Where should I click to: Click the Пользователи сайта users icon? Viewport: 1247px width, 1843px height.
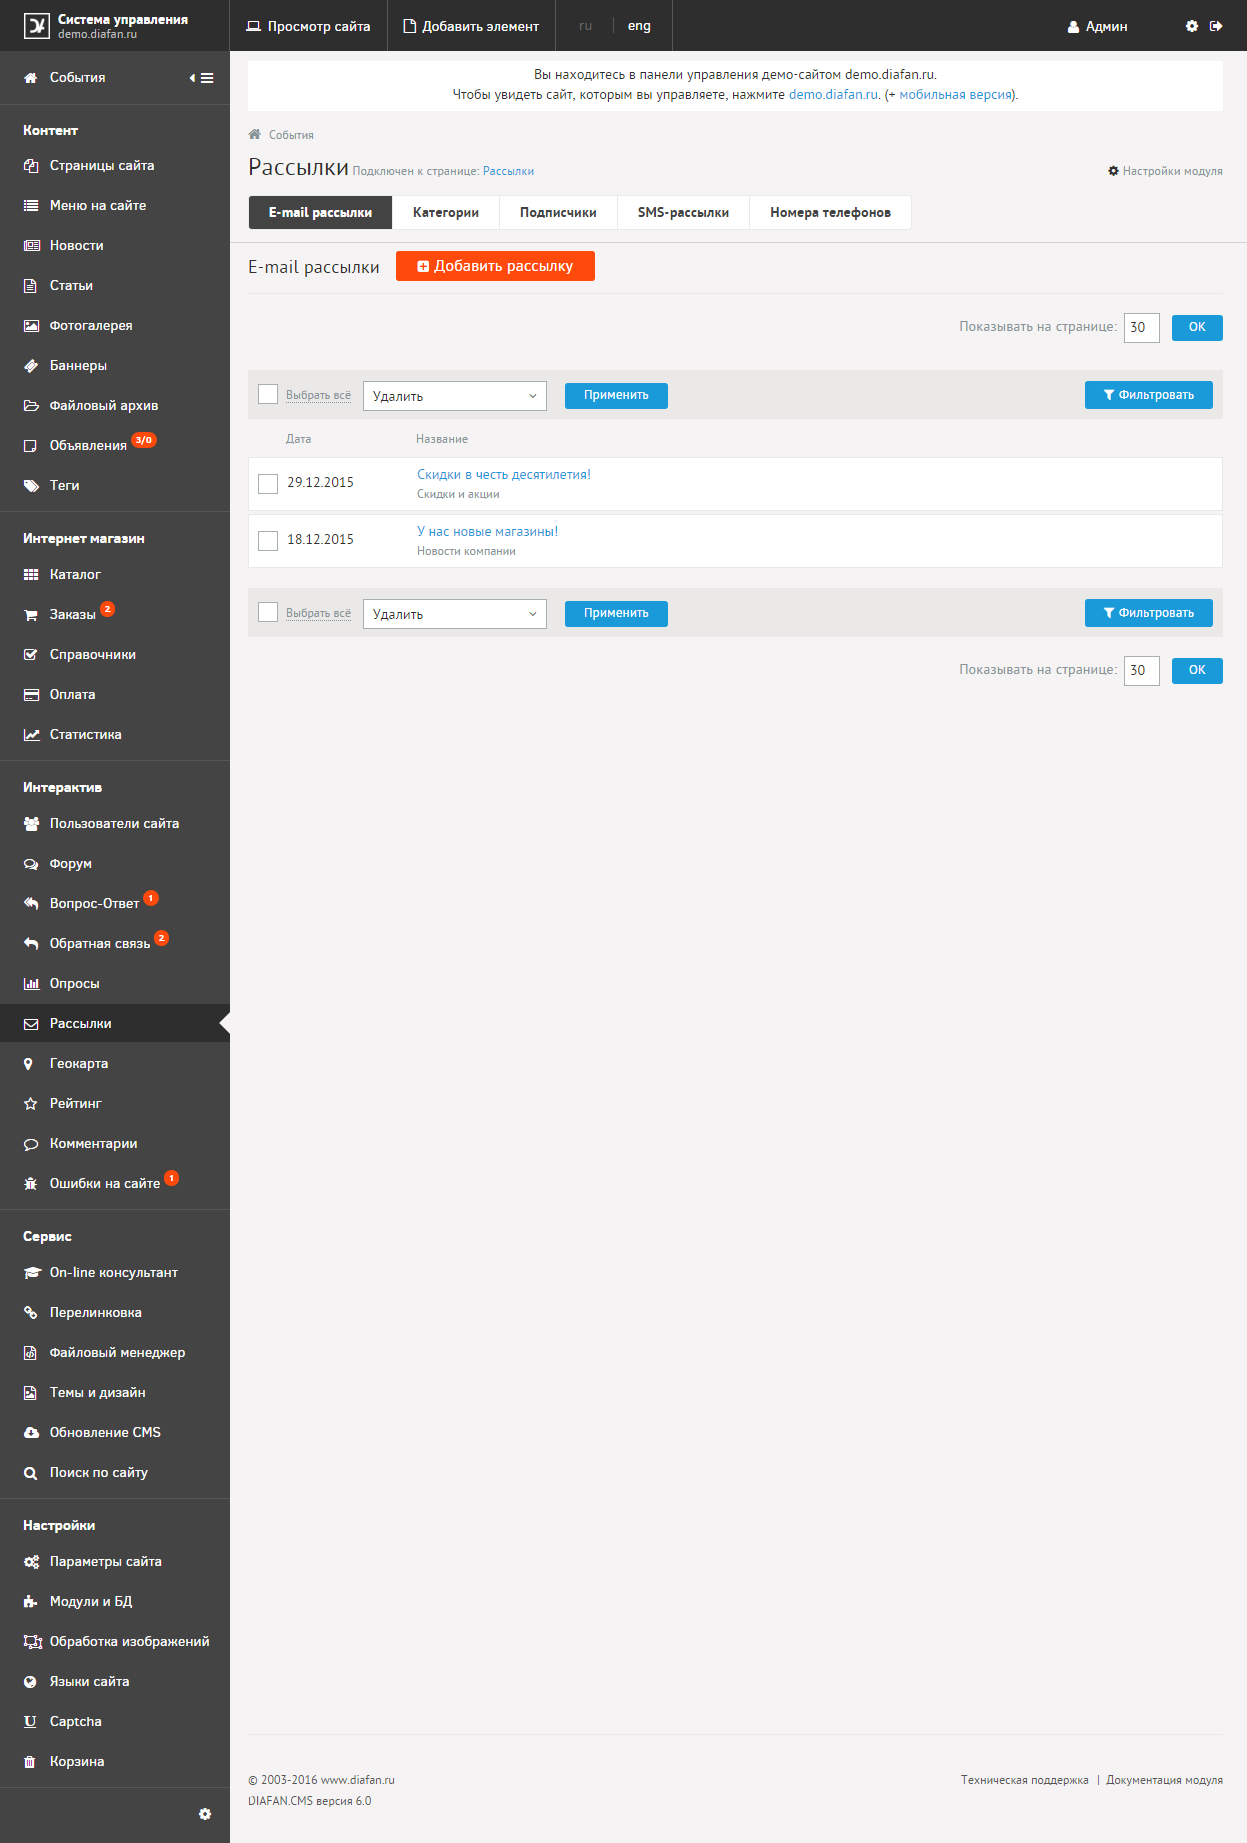click(x=31, y=824)
